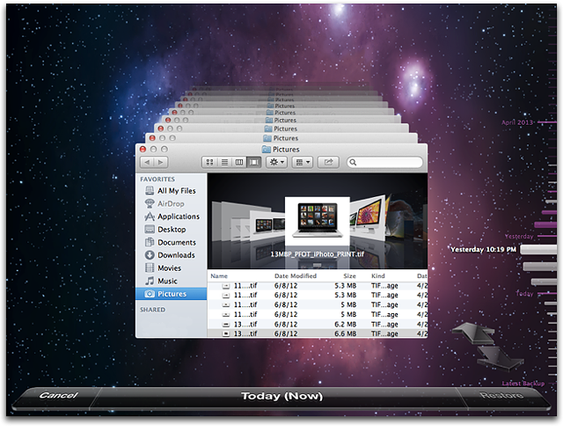Switch to column view in Finder toolbar

pos(239,162)
